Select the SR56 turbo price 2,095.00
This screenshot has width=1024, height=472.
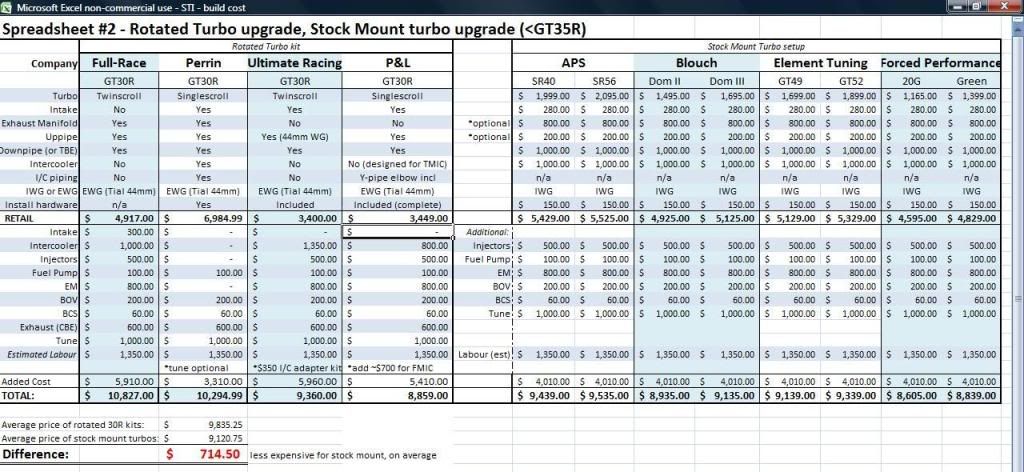point(604,96)
